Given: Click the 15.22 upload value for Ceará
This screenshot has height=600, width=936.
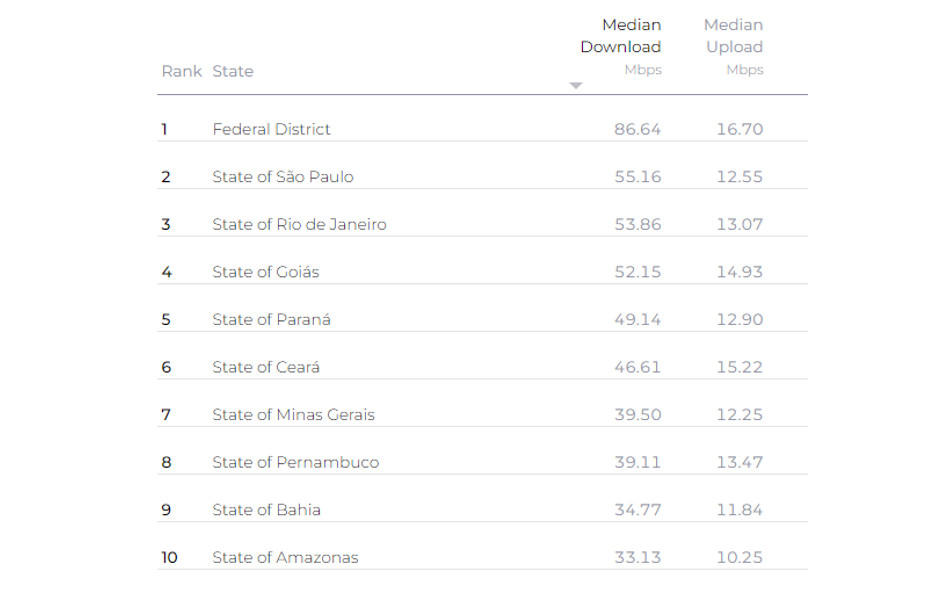Looking at the screenshot, I should coord(740,367).
